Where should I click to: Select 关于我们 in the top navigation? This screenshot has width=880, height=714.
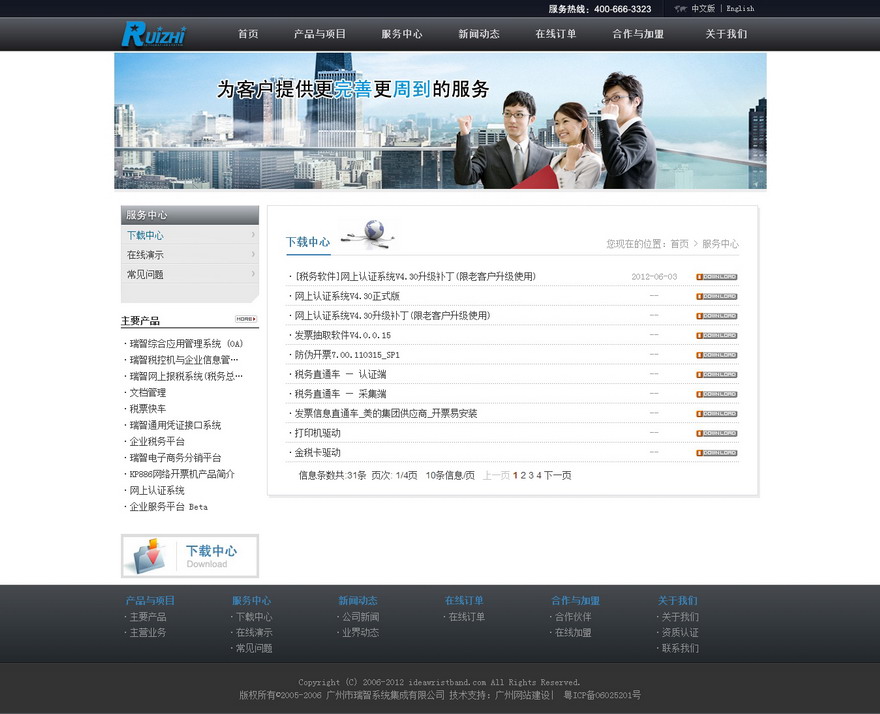coord(726,34)
